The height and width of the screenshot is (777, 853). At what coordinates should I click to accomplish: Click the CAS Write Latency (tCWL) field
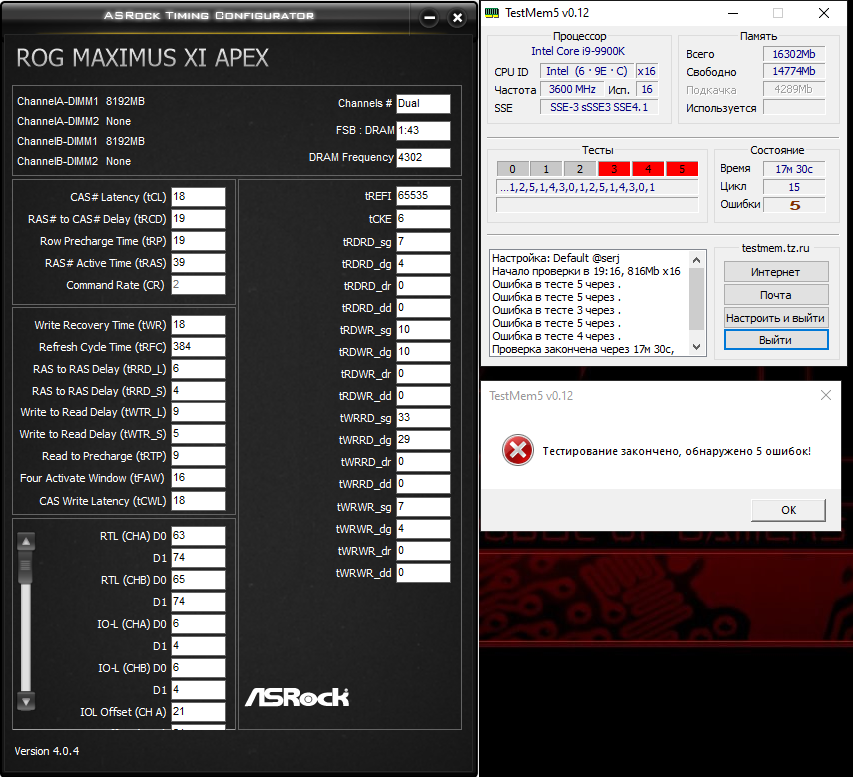[198, 501]
